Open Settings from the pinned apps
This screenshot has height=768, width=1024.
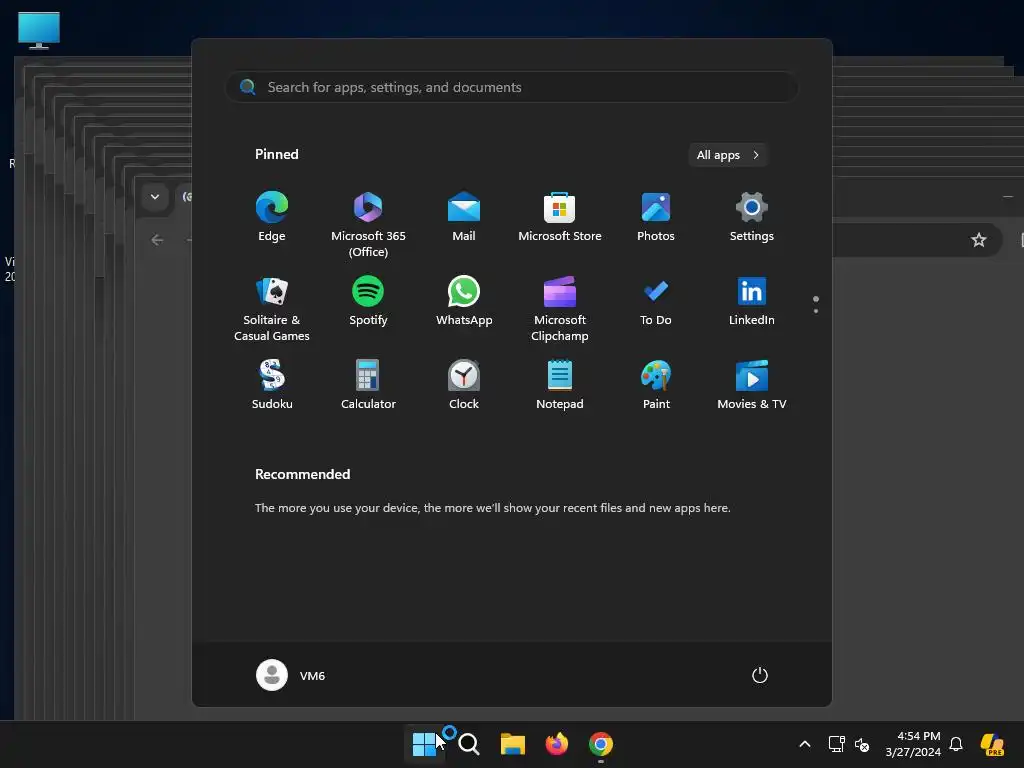tap(752, 217)
